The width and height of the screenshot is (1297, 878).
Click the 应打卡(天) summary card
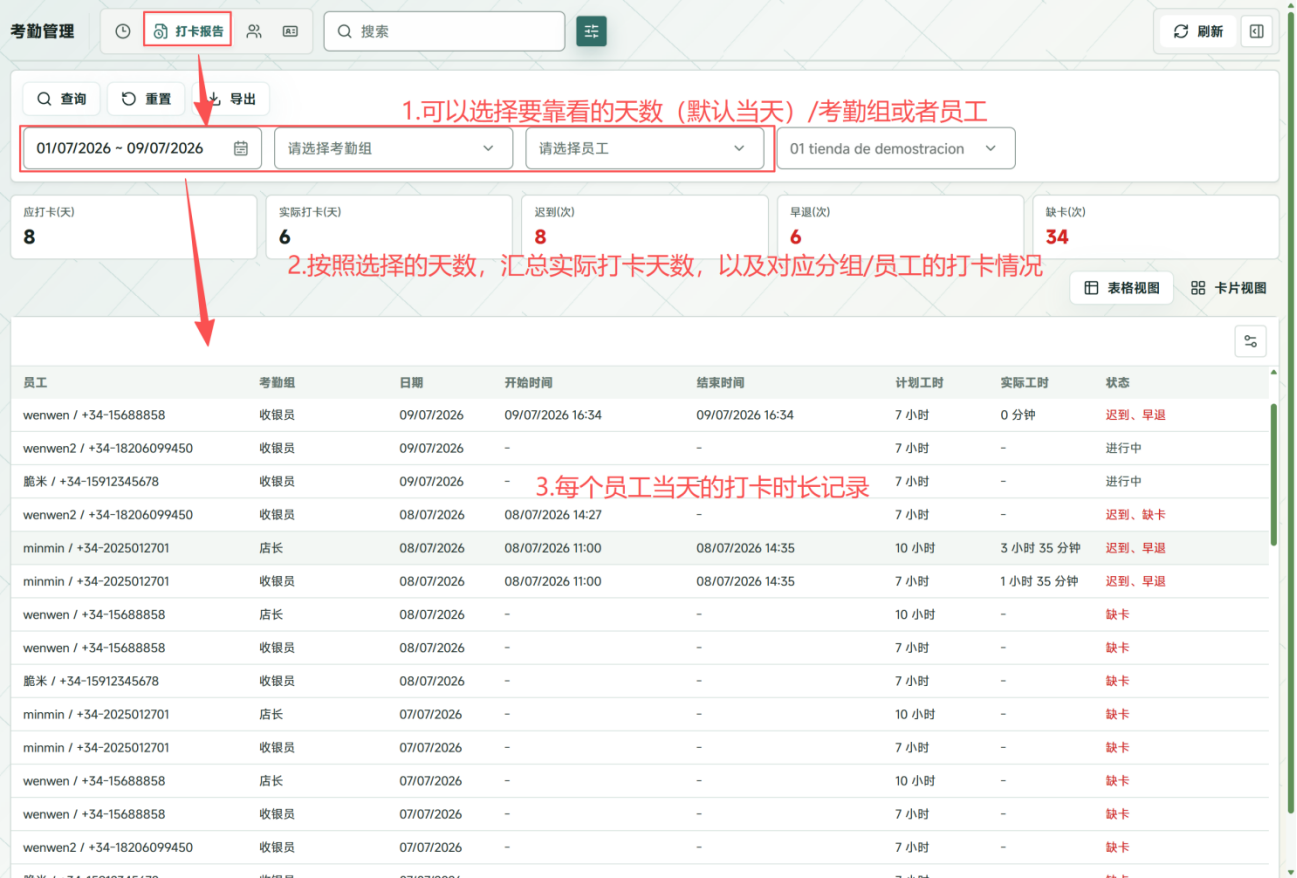point(134,227)
